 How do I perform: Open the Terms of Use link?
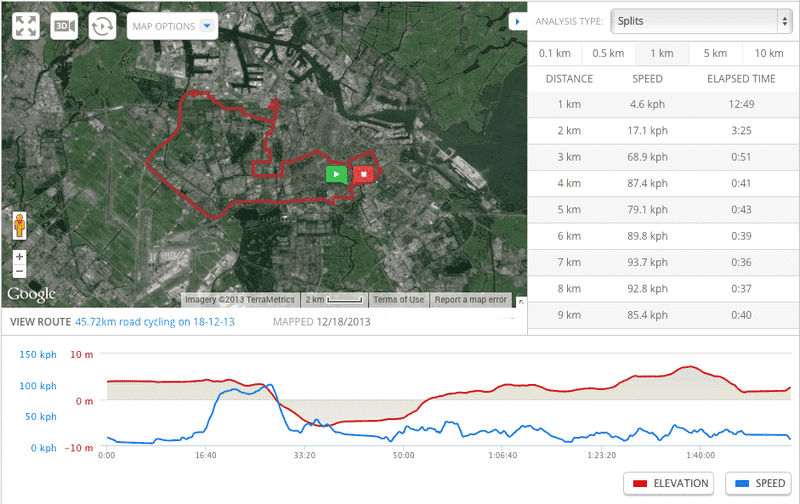click(398, 300)
